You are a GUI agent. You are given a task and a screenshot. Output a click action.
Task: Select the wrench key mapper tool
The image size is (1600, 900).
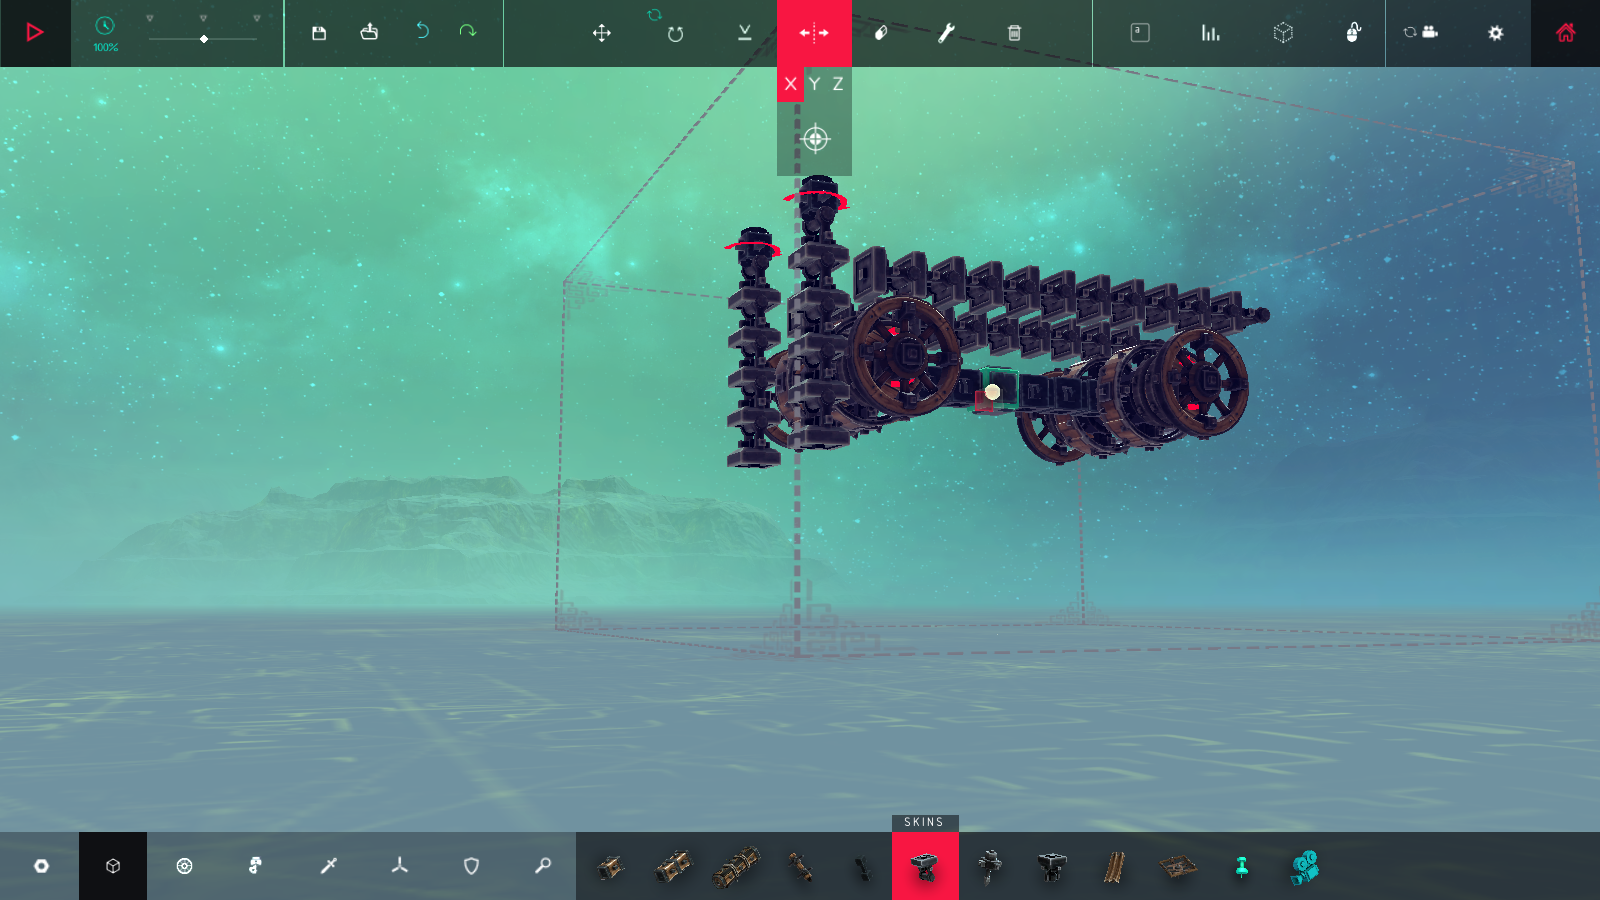point(946,33)
